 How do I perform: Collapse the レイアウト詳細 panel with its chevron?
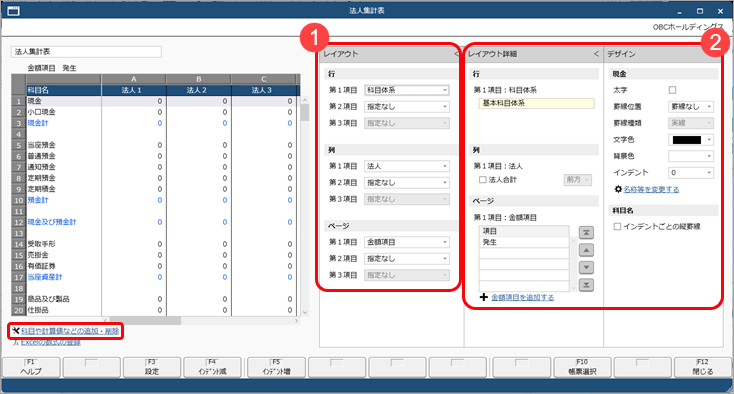(596, 54)
